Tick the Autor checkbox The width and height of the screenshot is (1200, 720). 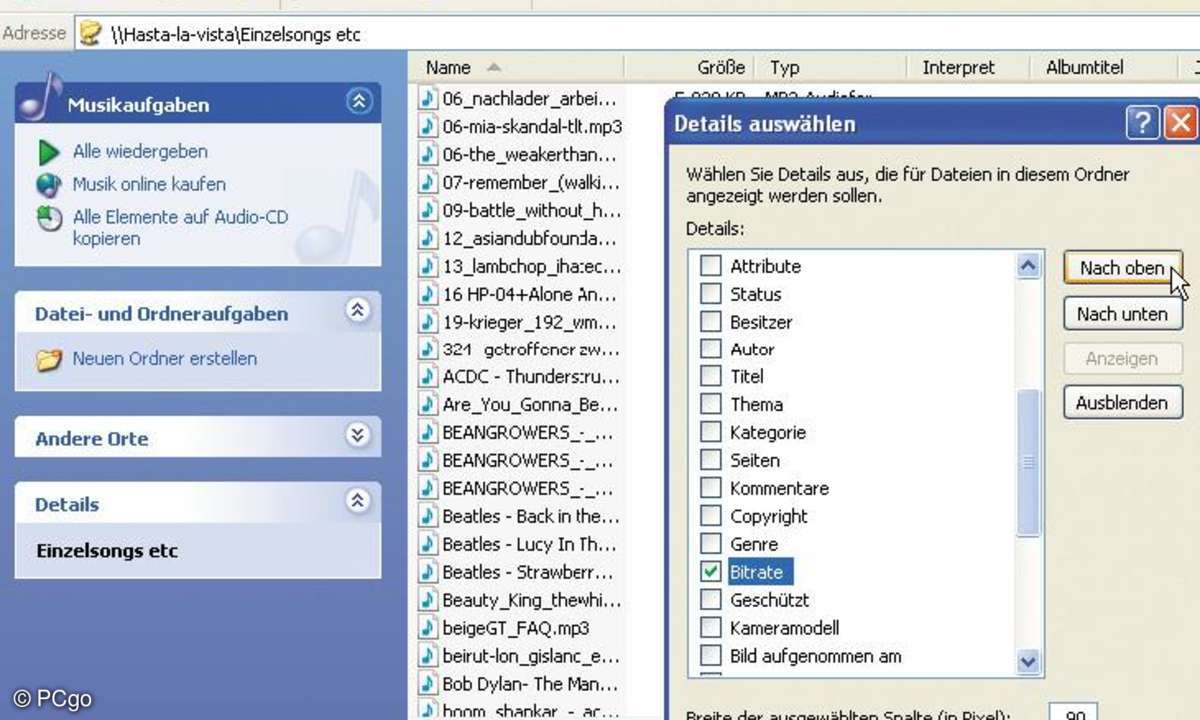pyautogui.click(x=710, y=349)
